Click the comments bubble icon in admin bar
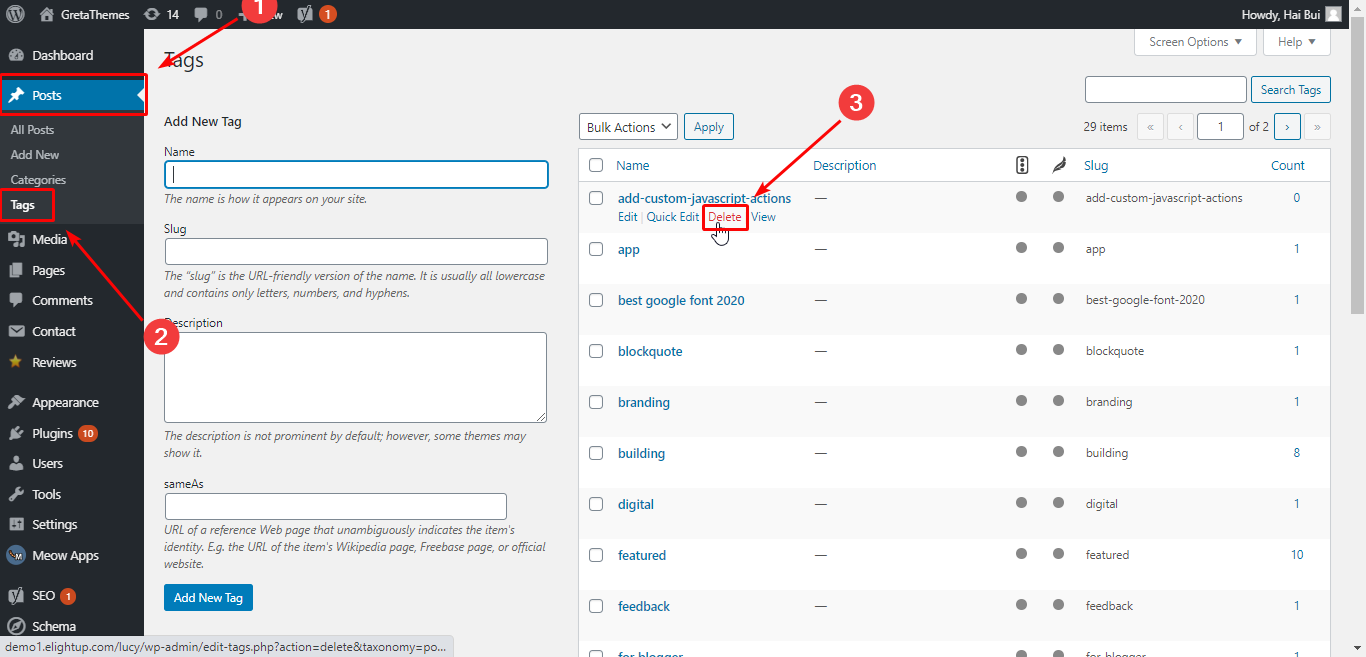Image resolution: width=1366 pixels, height=657 pixels. pyautogui.click(x=201, y=15)
